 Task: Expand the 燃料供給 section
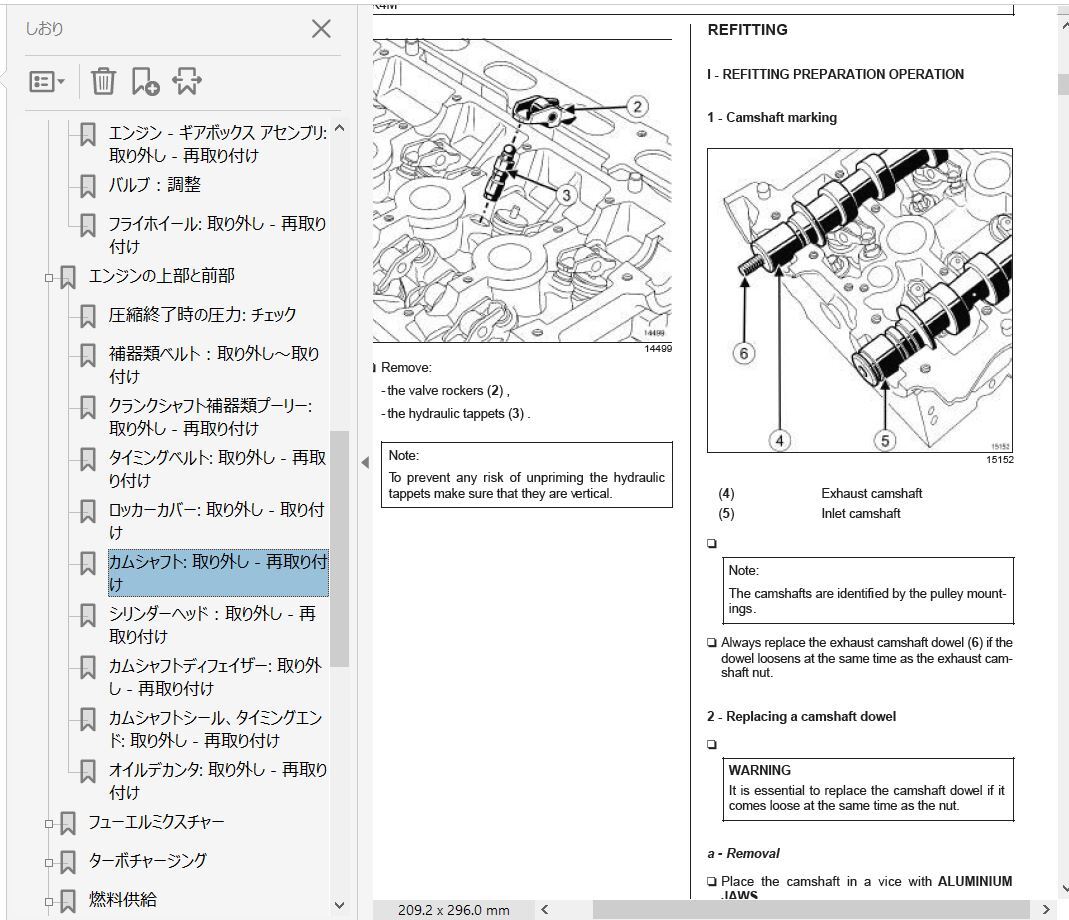(48, 902)
